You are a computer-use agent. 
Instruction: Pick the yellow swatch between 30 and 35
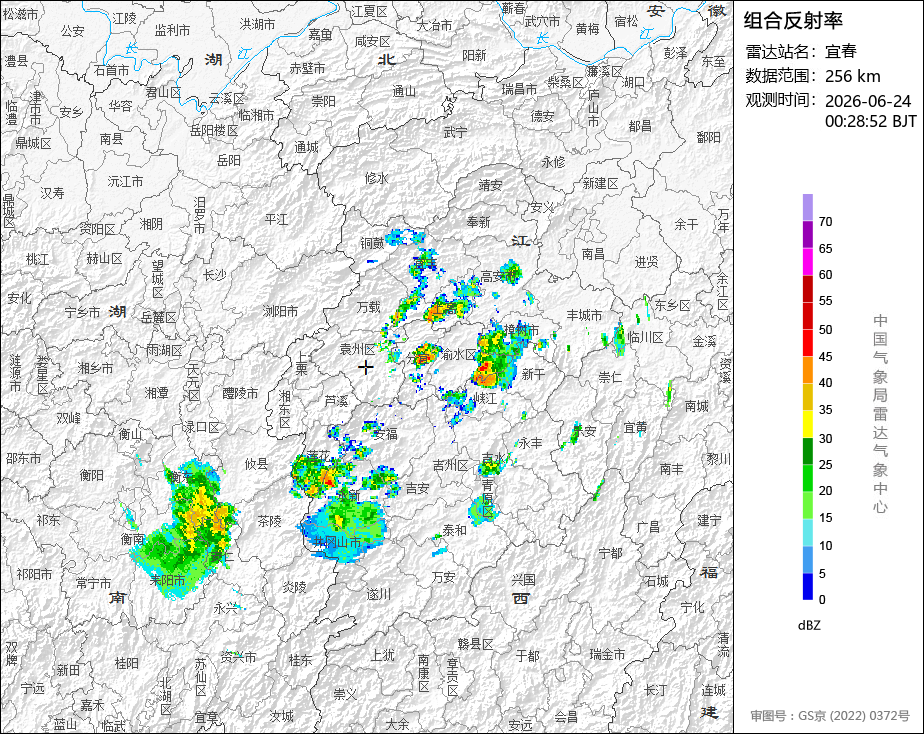(807, 424)
